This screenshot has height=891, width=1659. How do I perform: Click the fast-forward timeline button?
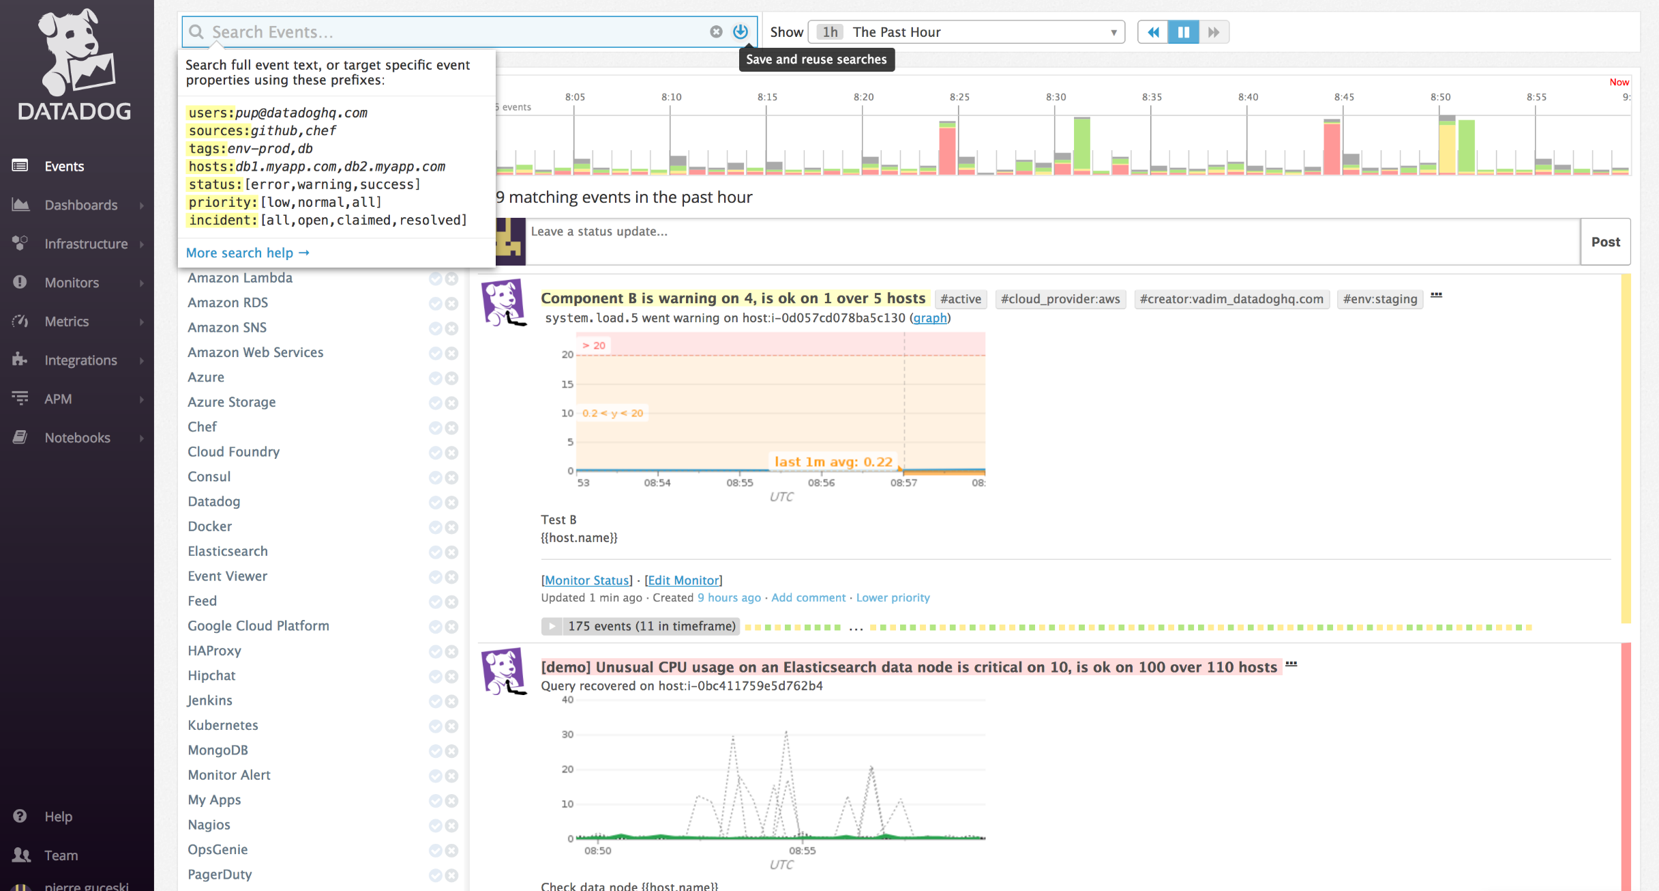click(x=1213, y=32)
